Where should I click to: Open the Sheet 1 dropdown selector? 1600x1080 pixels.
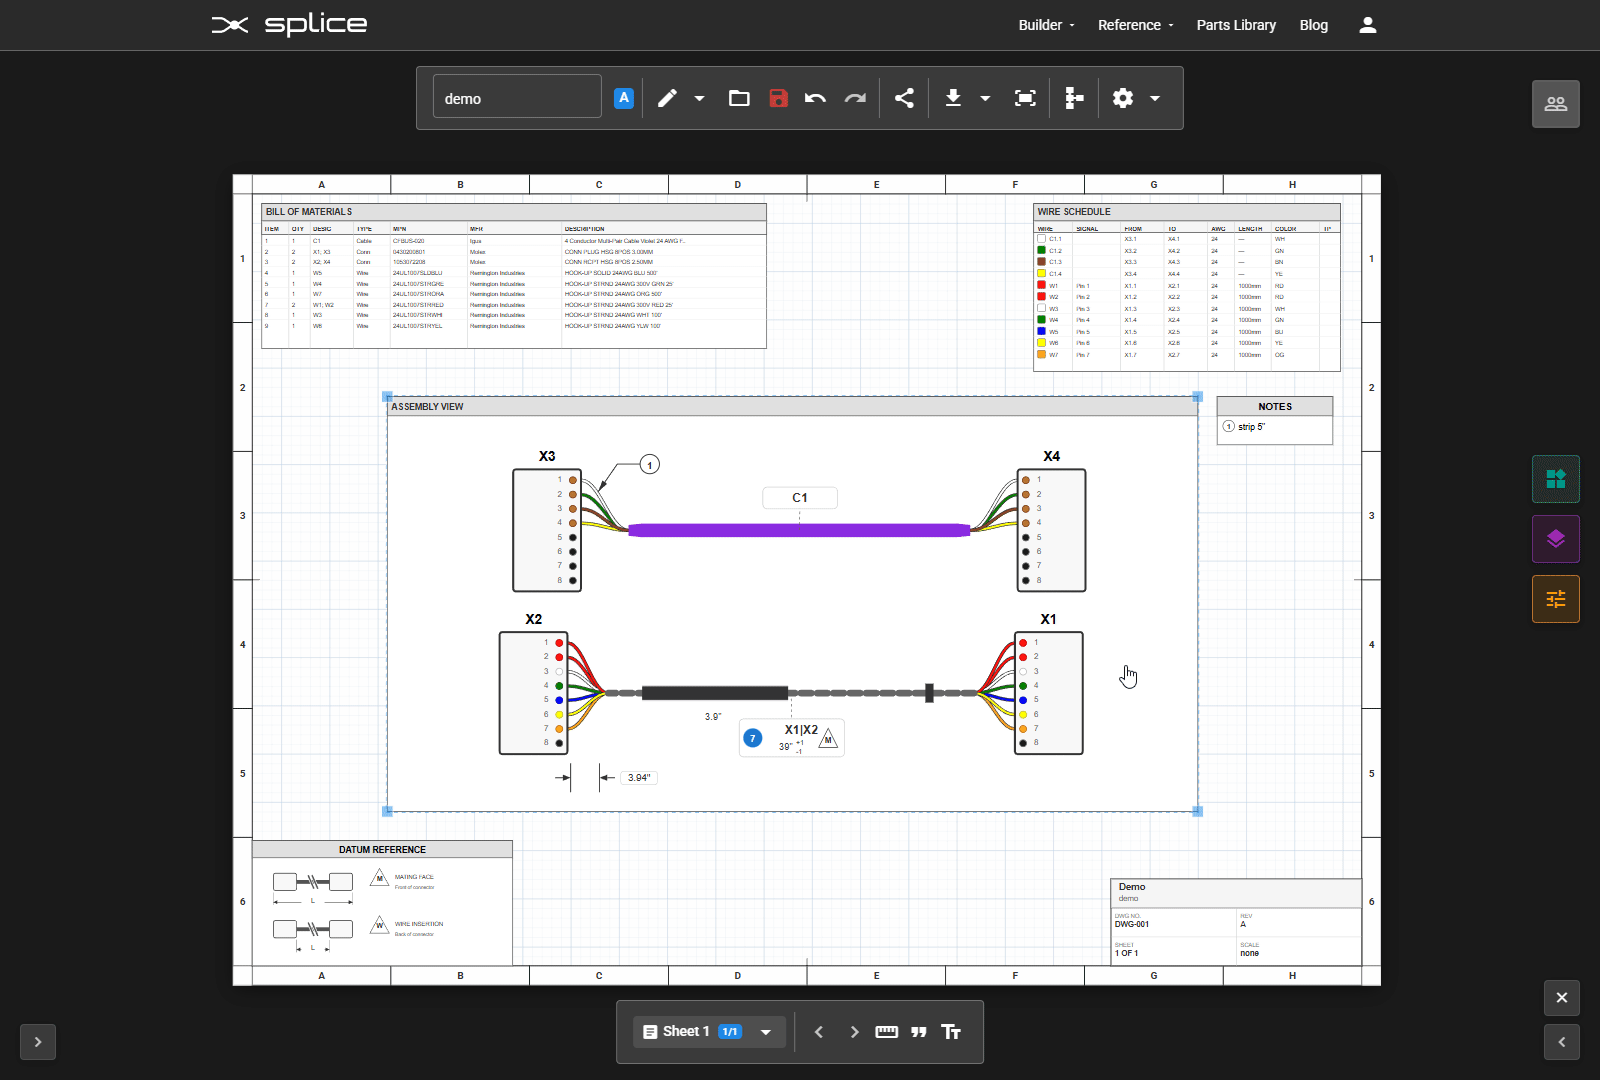[x=764, y=1031]
